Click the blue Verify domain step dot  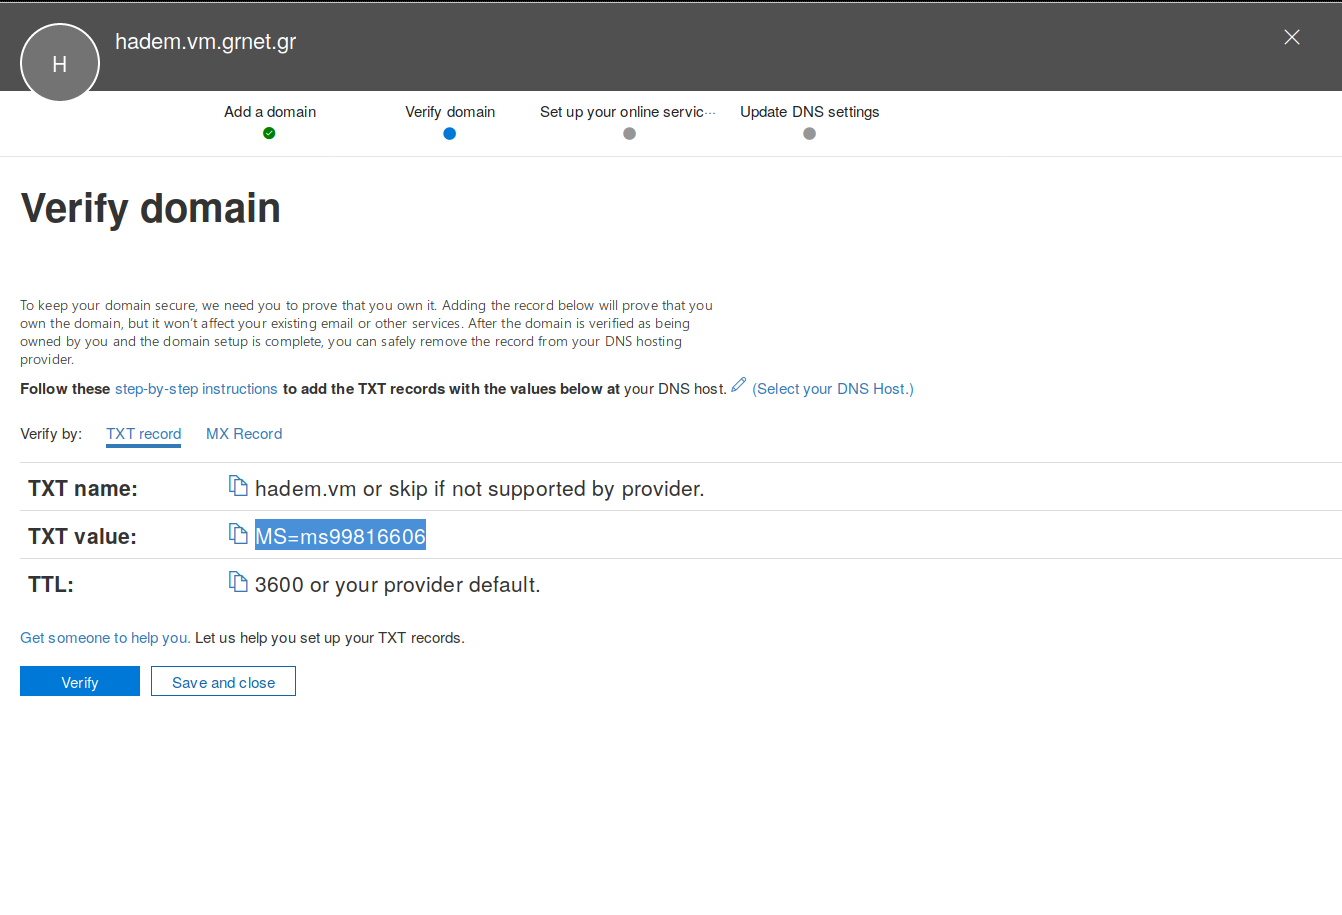[x=449, y=133]
